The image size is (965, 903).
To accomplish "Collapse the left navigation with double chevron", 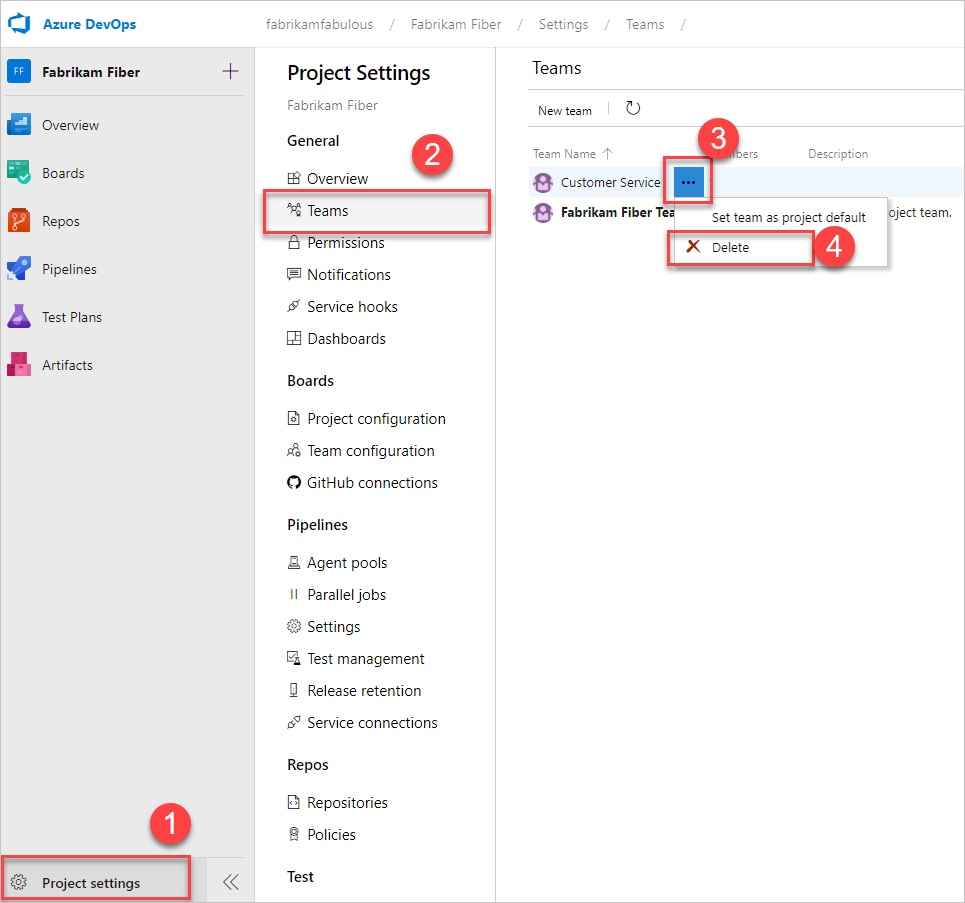I will click(x=231, y=882).
